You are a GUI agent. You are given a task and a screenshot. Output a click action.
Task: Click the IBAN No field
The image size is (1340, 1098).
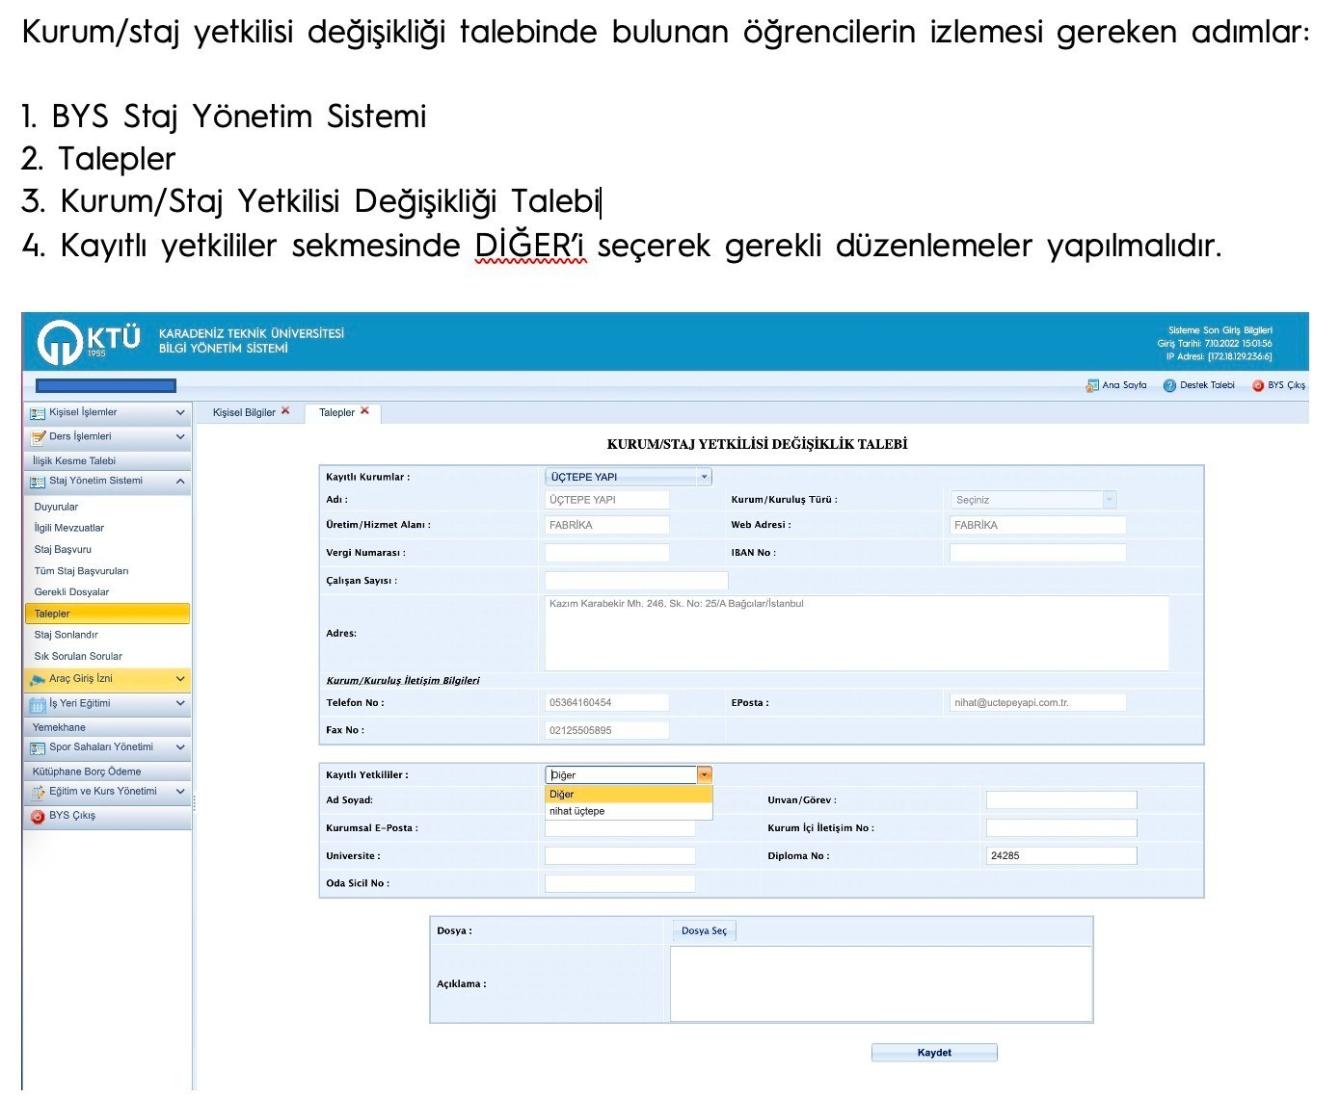1038,552
